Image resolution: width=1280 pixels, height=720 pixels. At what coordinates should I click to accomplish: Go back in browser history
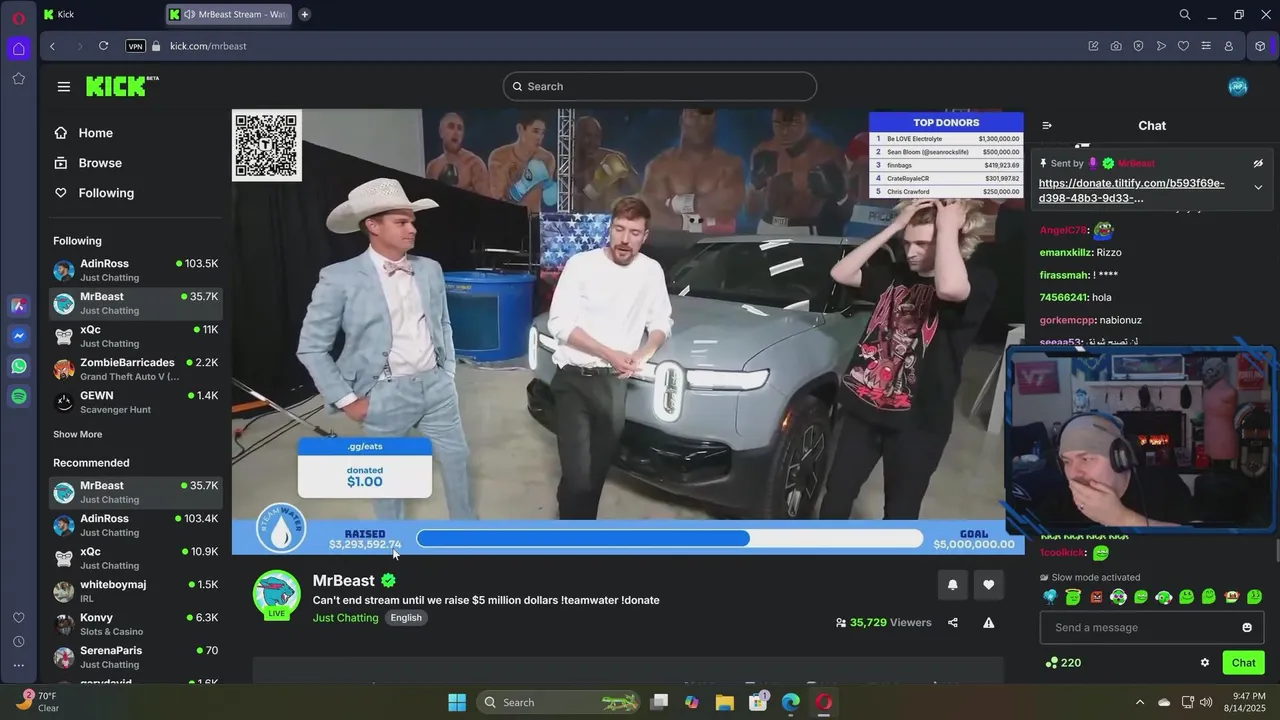52,46
